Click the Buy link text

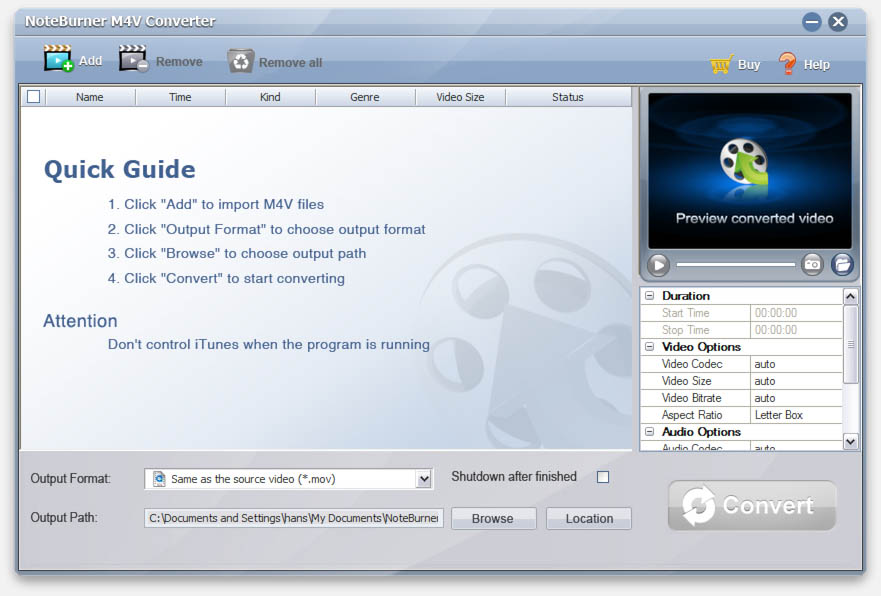click(x=749, y=65)
